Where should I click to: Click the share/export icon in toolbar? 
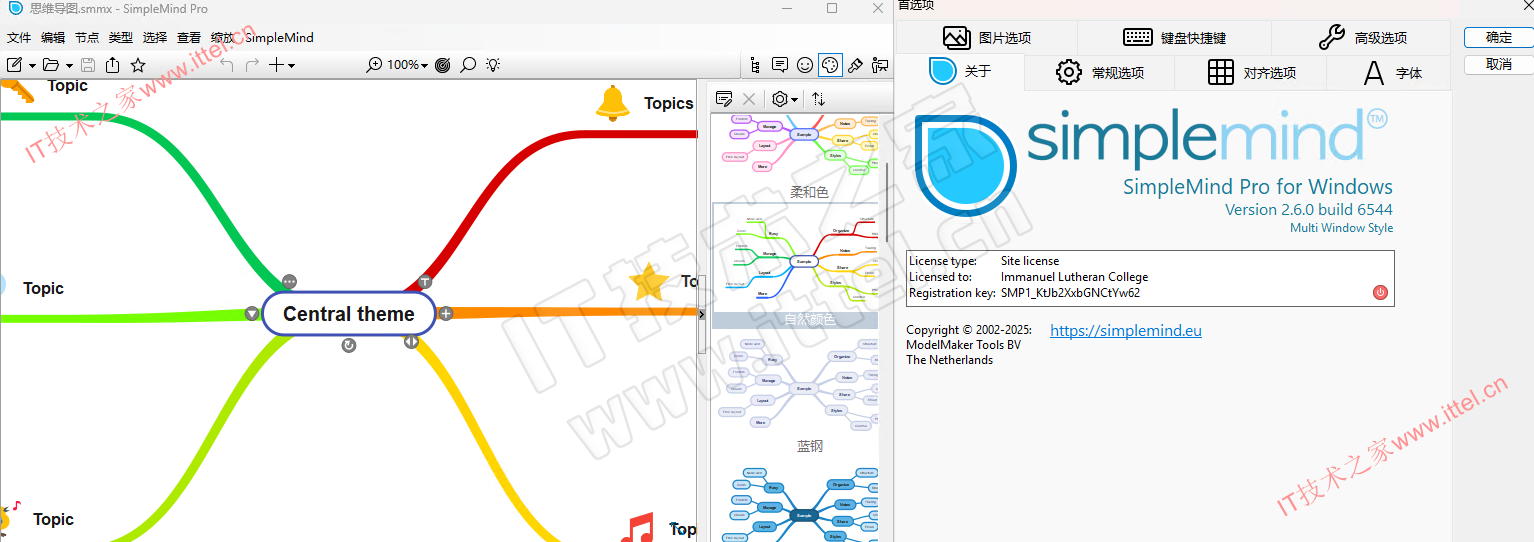click(112, 65)
